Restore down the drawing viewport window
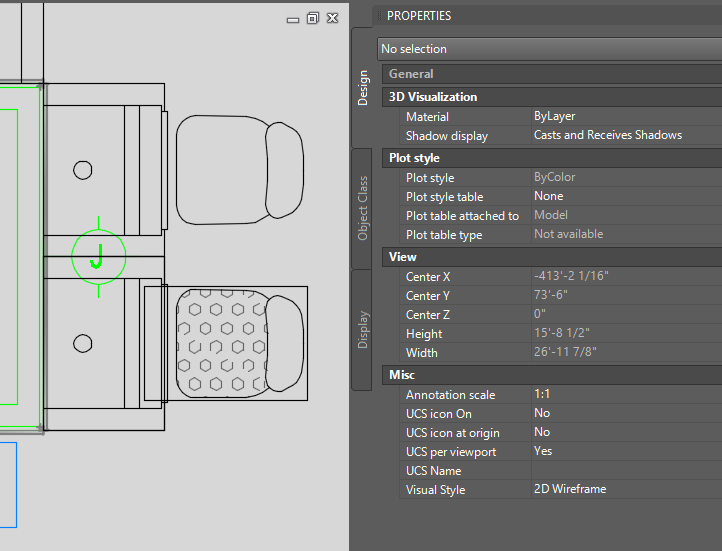Screen dimensions: 722x551 point(313,18)
